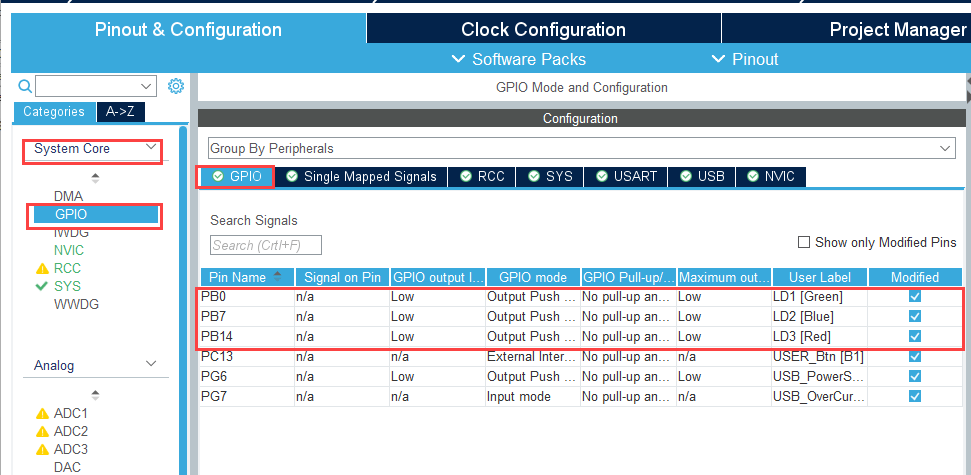The height and width of the screenshot is (475, 971).
Task: Click the blue vertical scrollbar in sidebar
Action: 183,300
